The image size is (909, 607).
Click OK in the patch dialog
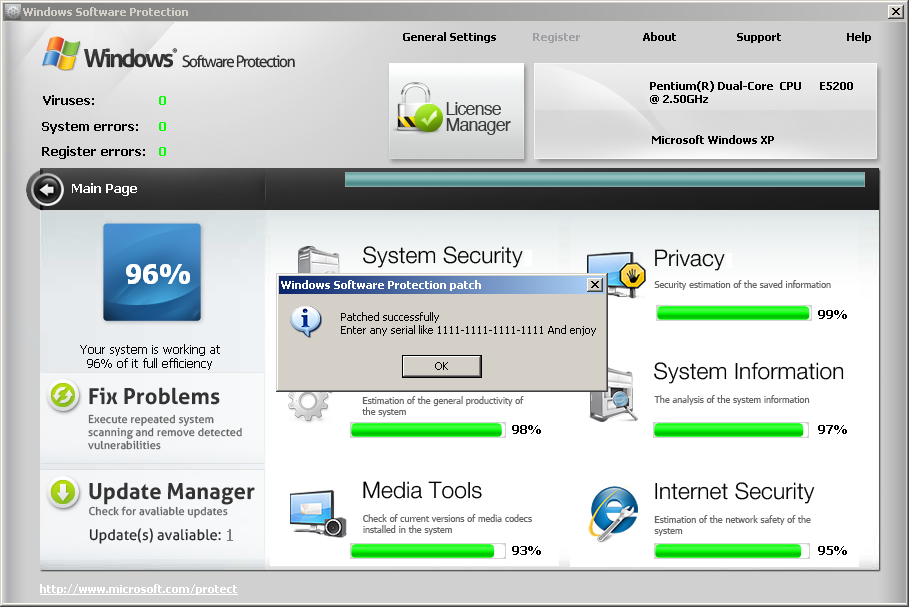pos(441,366)
